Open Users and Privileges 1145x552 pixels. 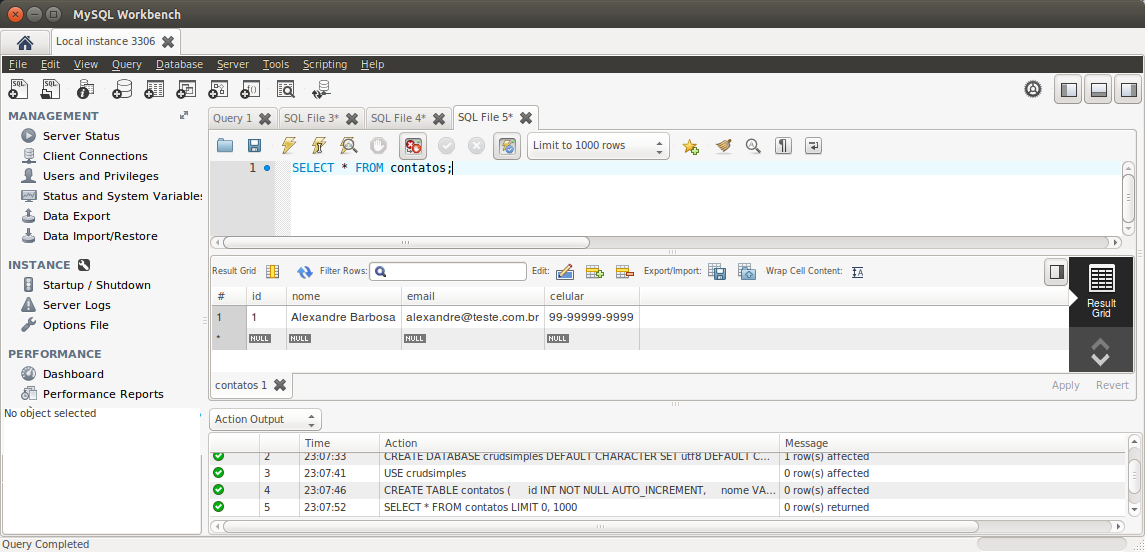tap(100, 176)
